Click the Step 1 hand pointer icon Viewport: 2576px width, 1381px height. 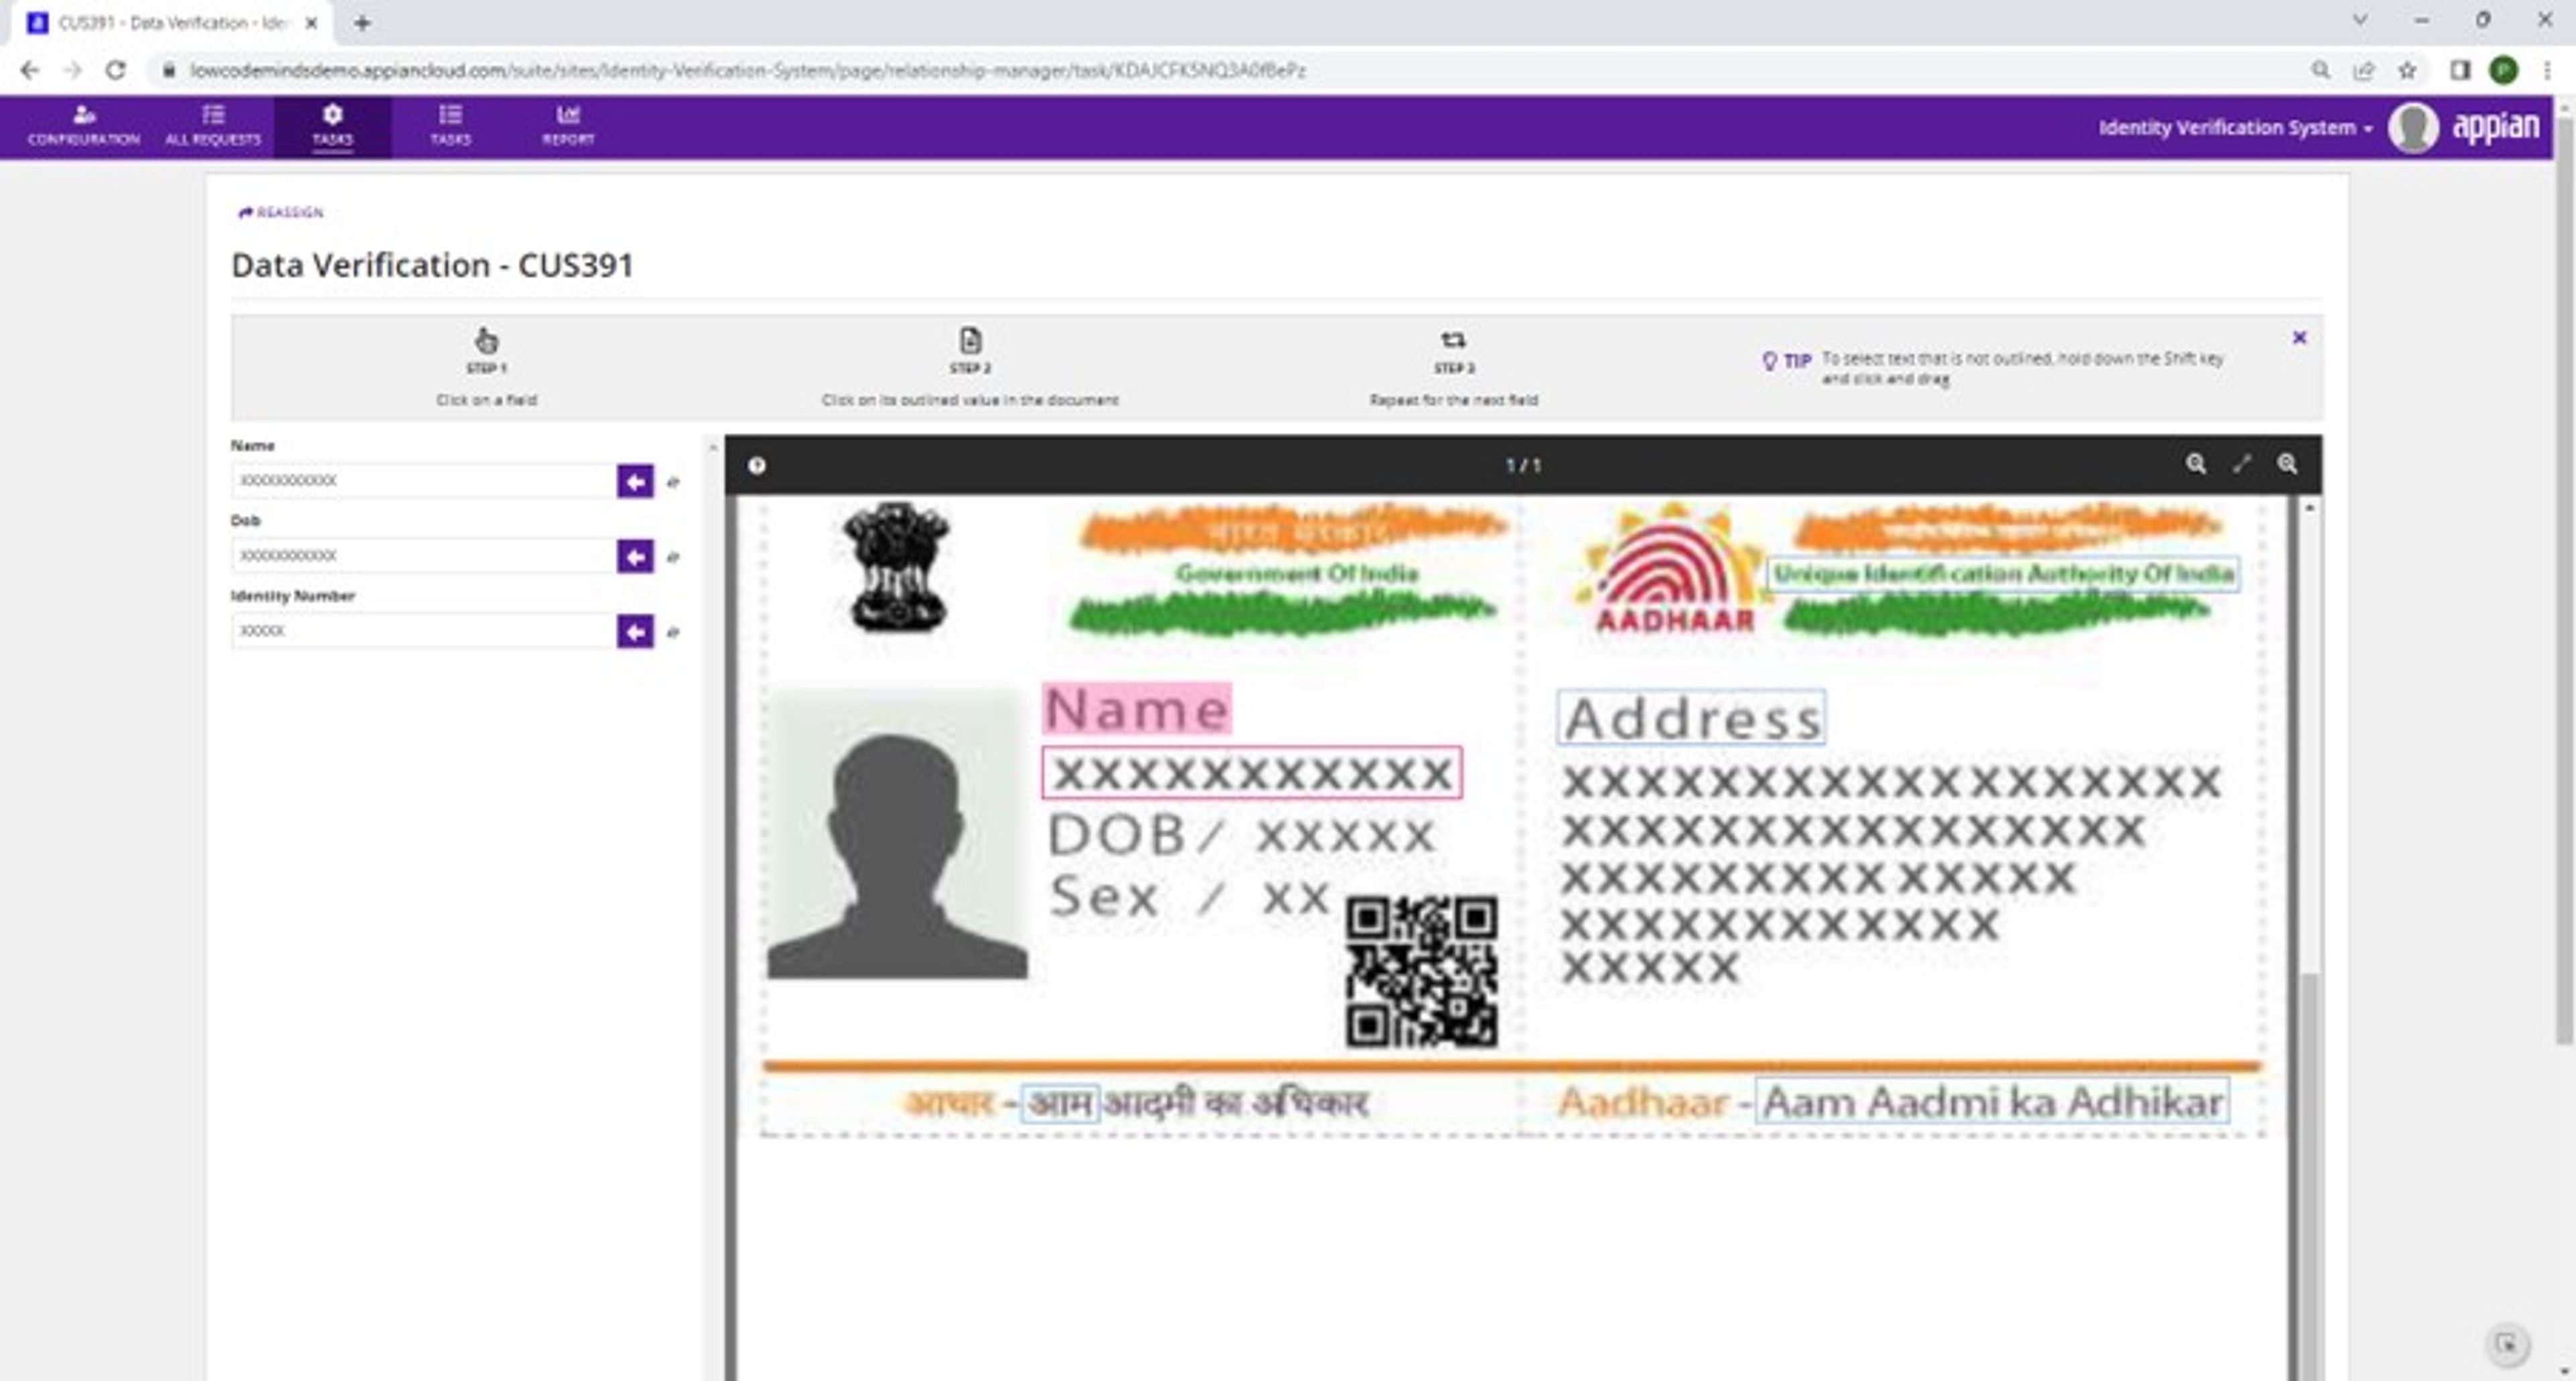click(x=486, y=340)
